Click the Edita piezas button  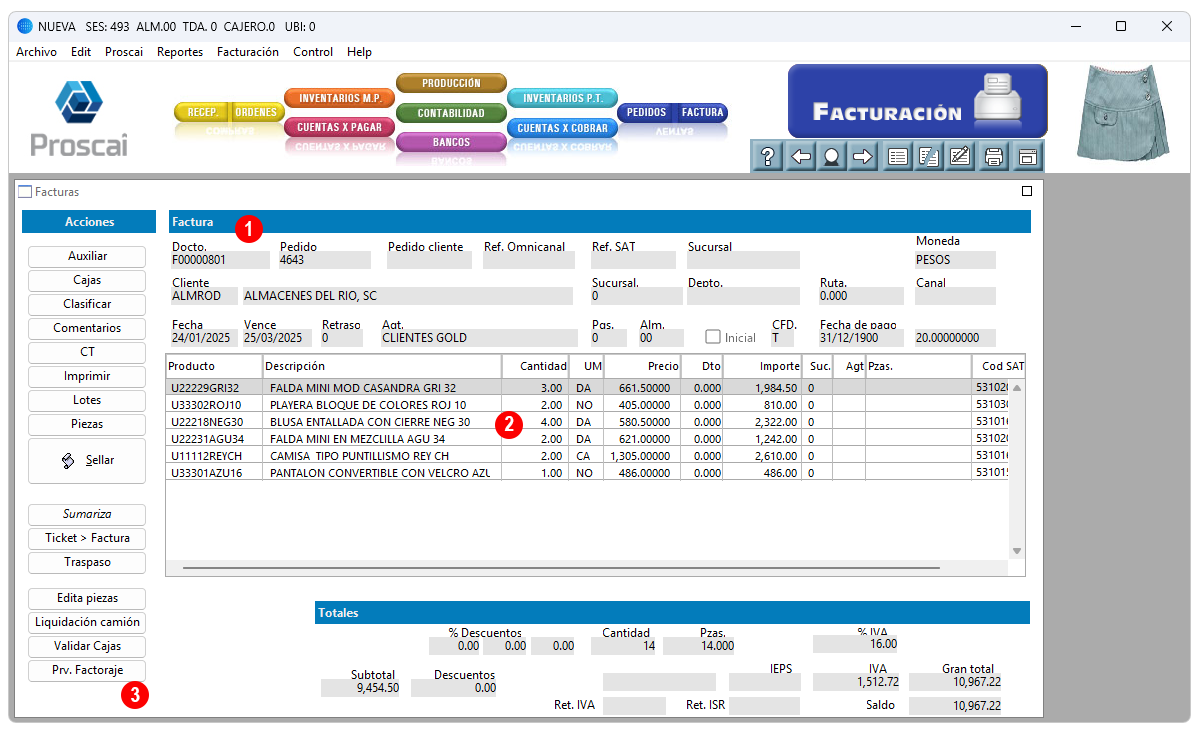pyautogui.click(x=88, y=598)
